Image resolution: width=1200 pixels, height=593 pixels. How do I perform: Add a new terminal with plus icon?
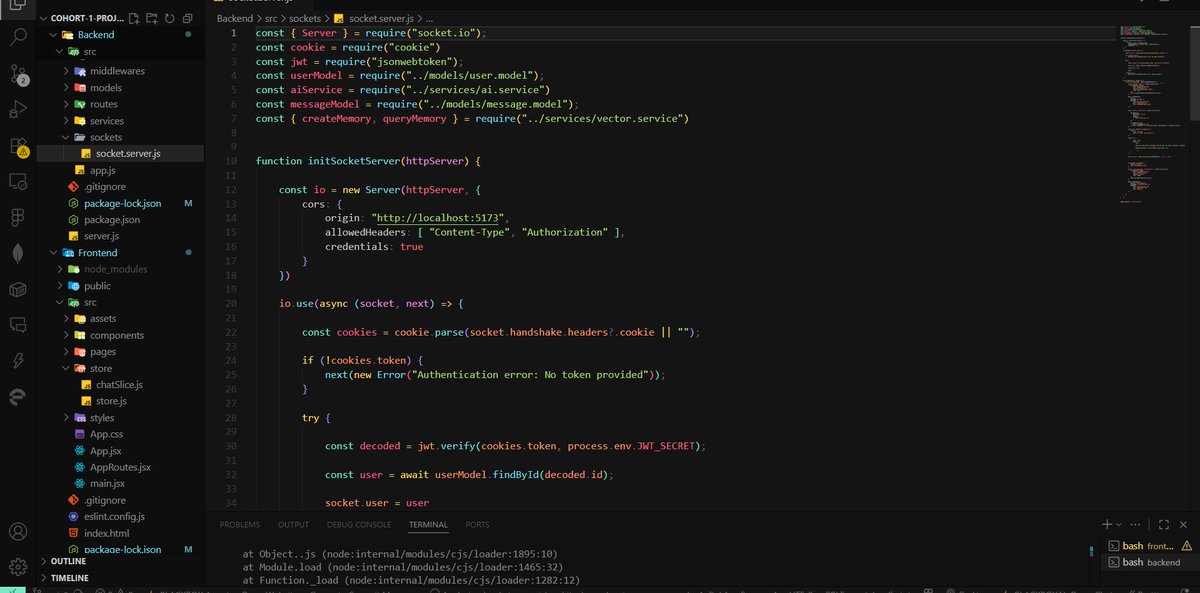click(1107, 524)
